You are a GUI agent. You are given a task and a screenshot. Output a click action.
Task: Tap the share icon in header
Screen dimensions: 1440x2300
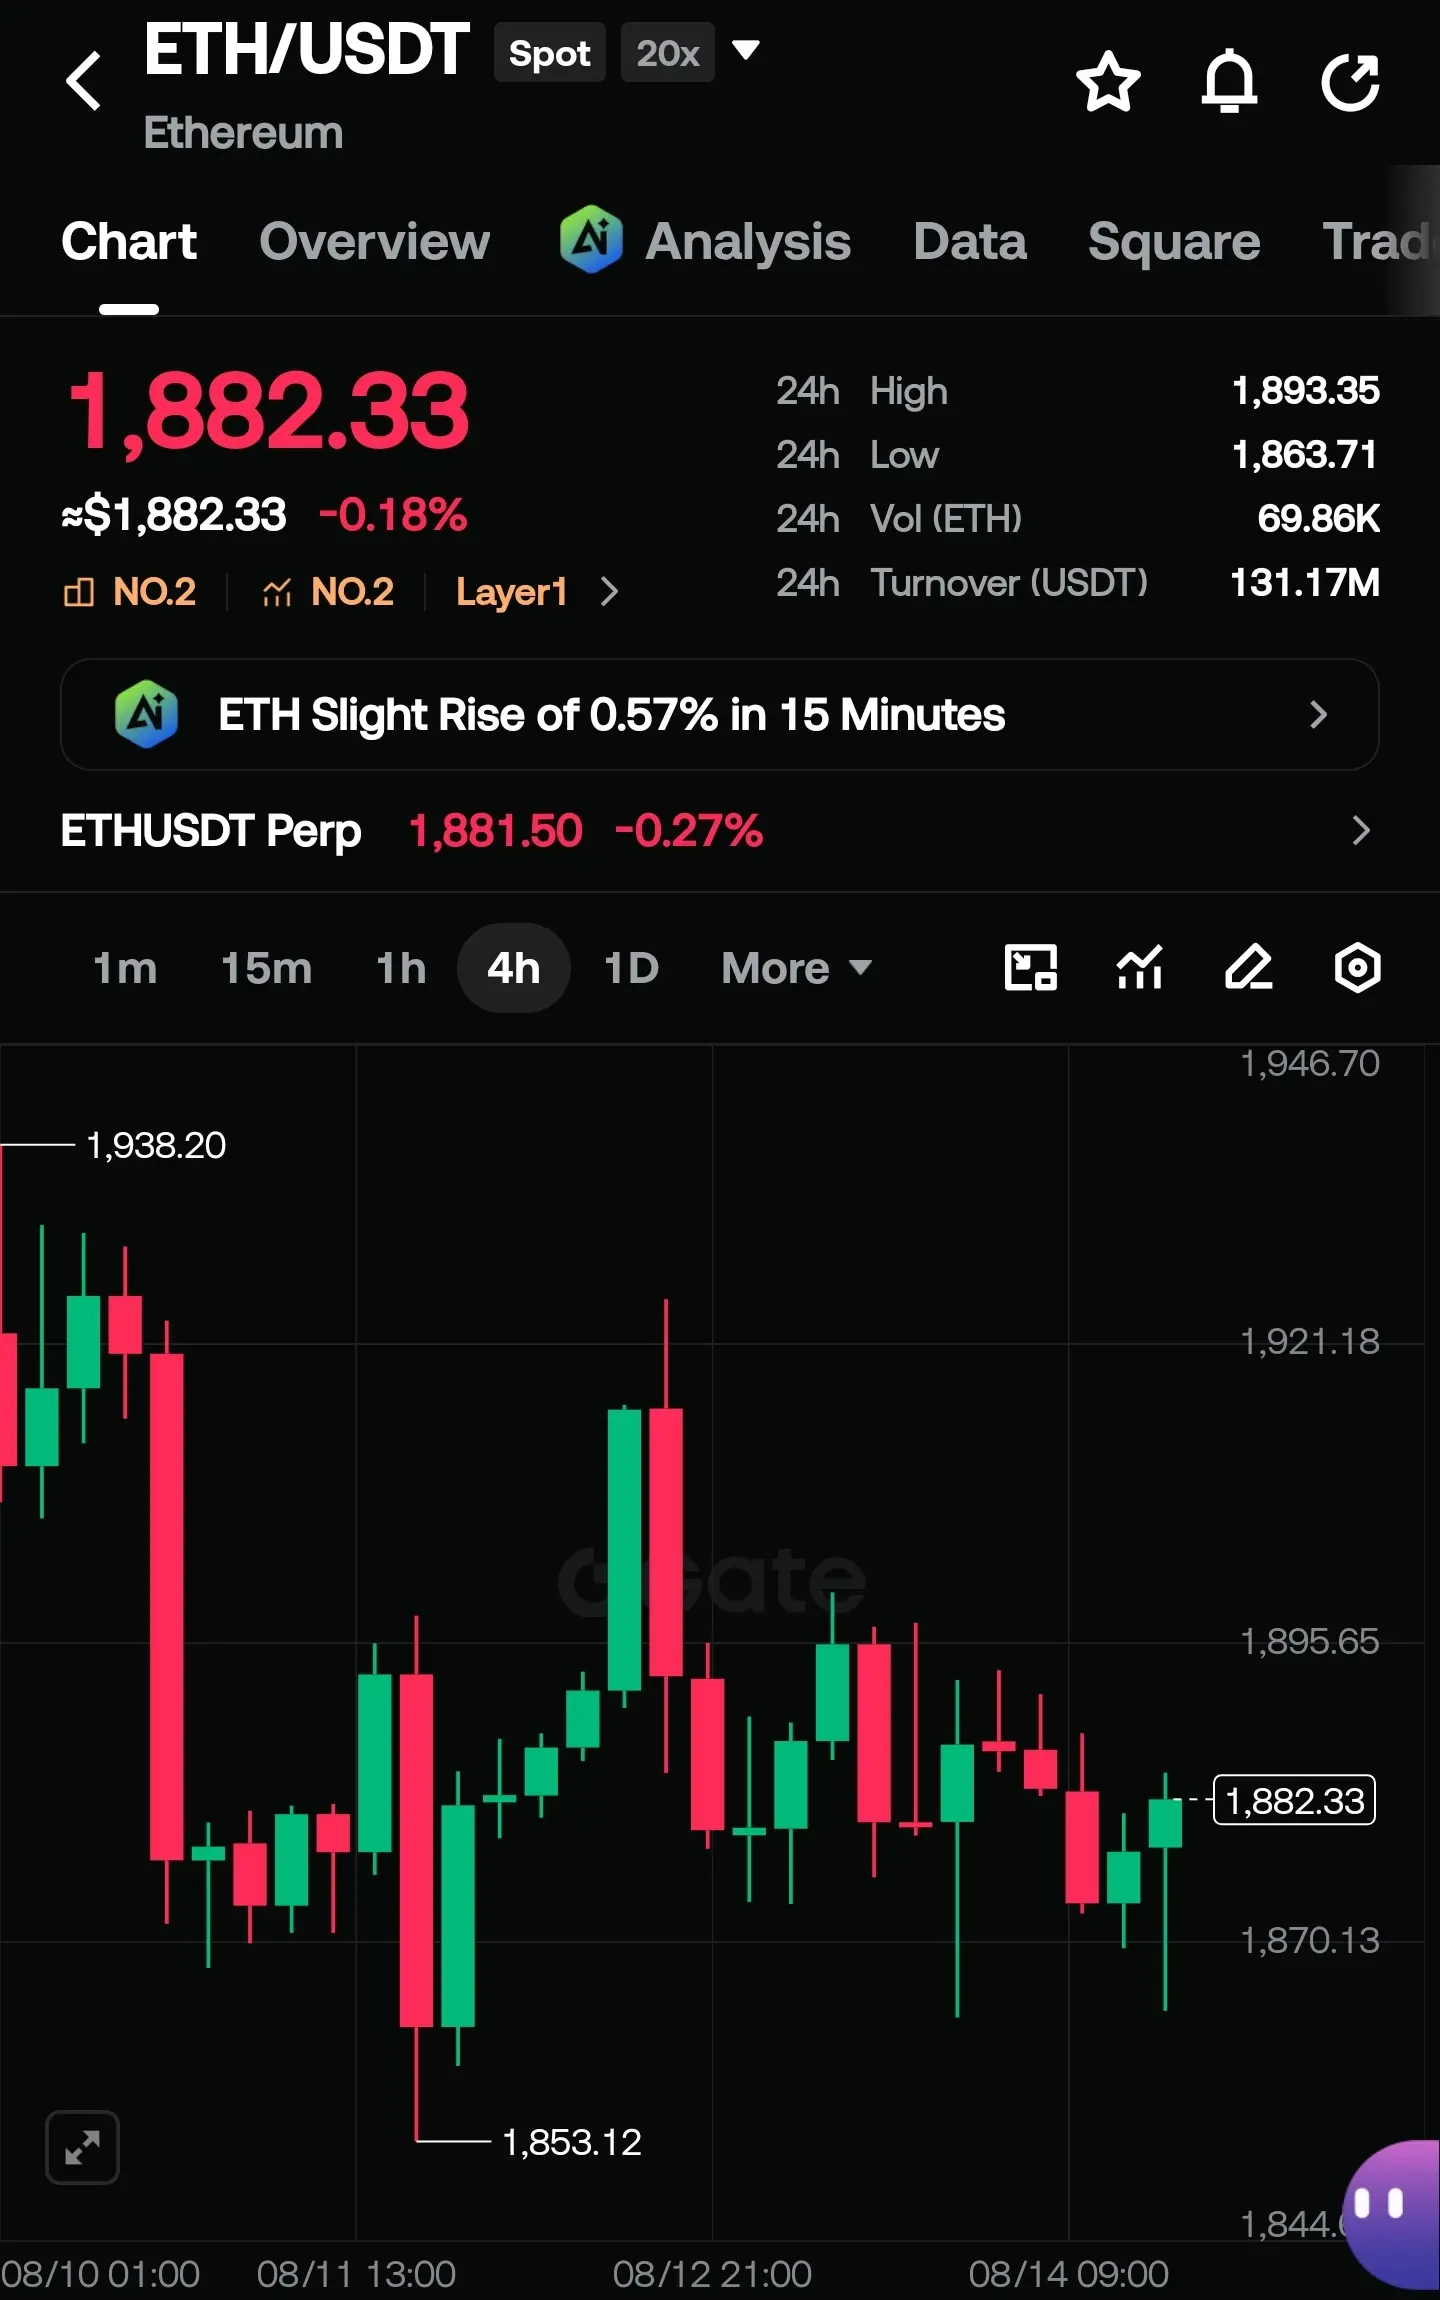pos(1350,81)
